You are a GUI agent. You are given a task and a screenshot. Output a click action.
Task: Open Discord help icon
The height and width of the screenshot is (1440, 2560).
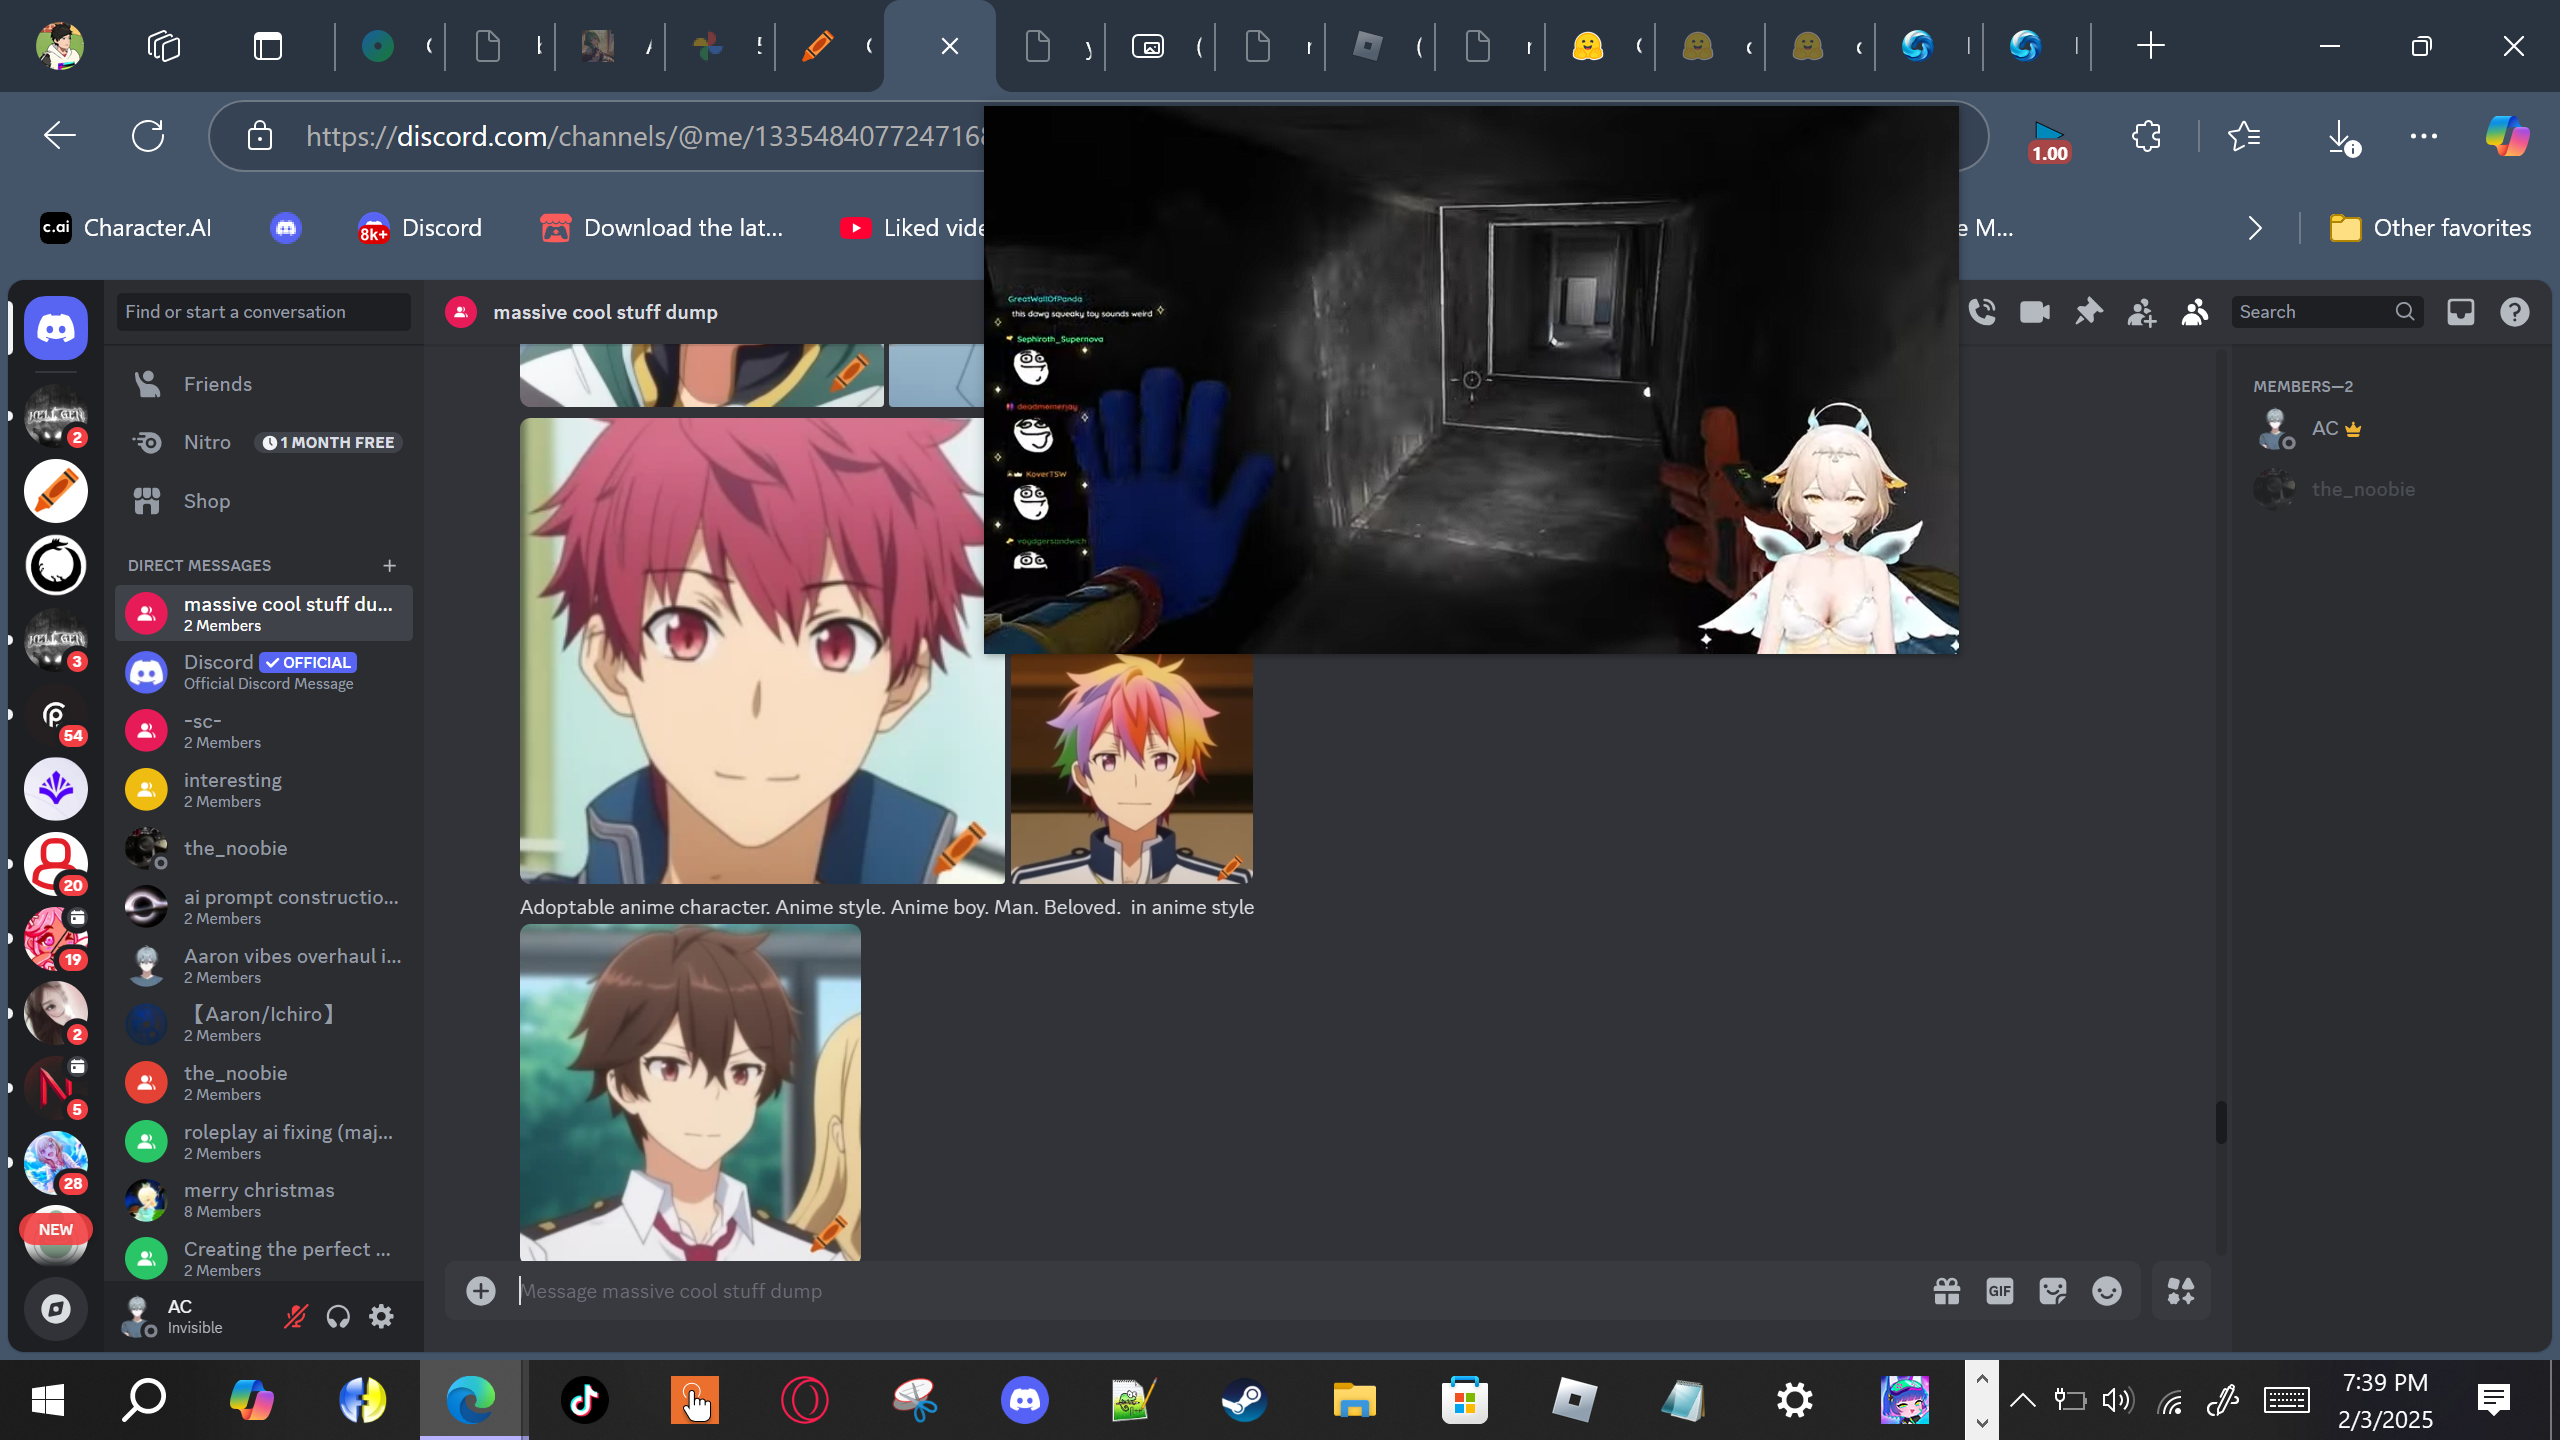coord(2515,312)
